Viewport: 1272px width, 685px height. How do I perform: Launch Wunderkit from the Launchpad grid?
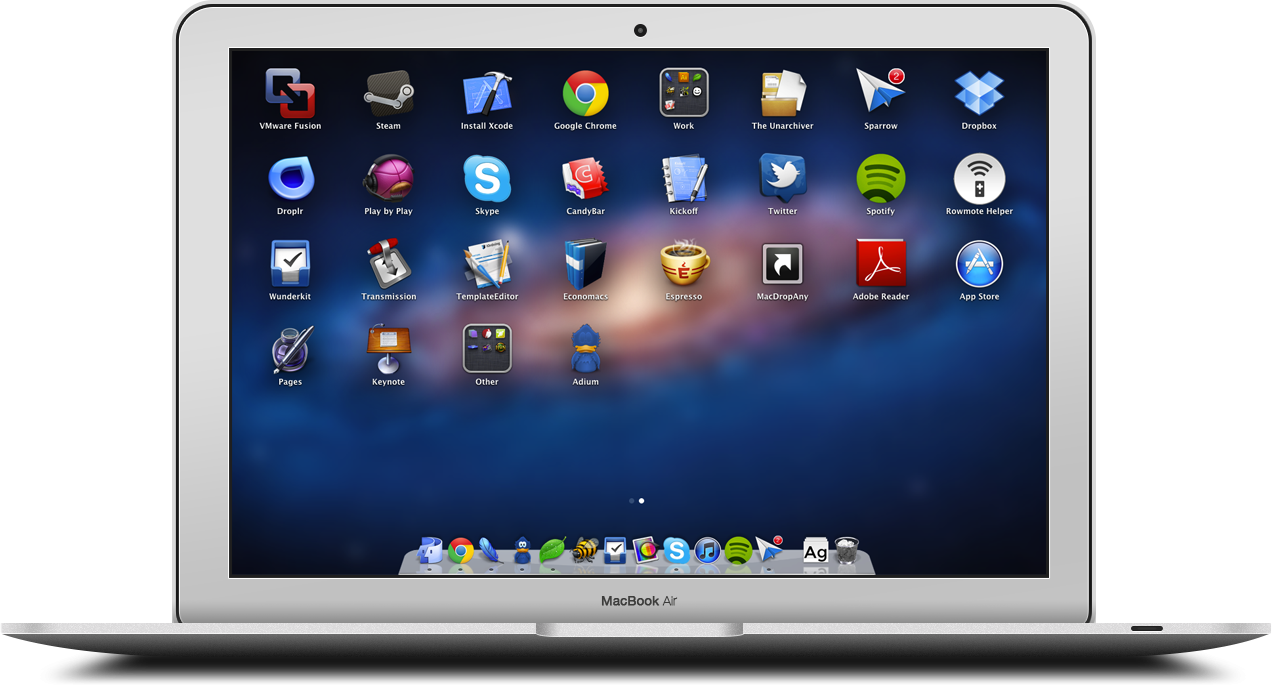[x=290, y=264]
